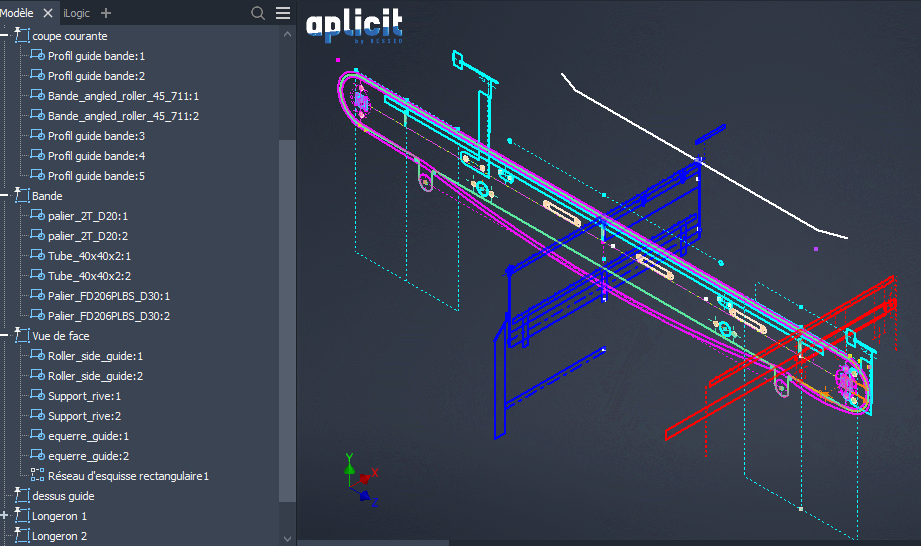Select the Bande sketch icon
The image size is (921, 546).
click(22, 195)
